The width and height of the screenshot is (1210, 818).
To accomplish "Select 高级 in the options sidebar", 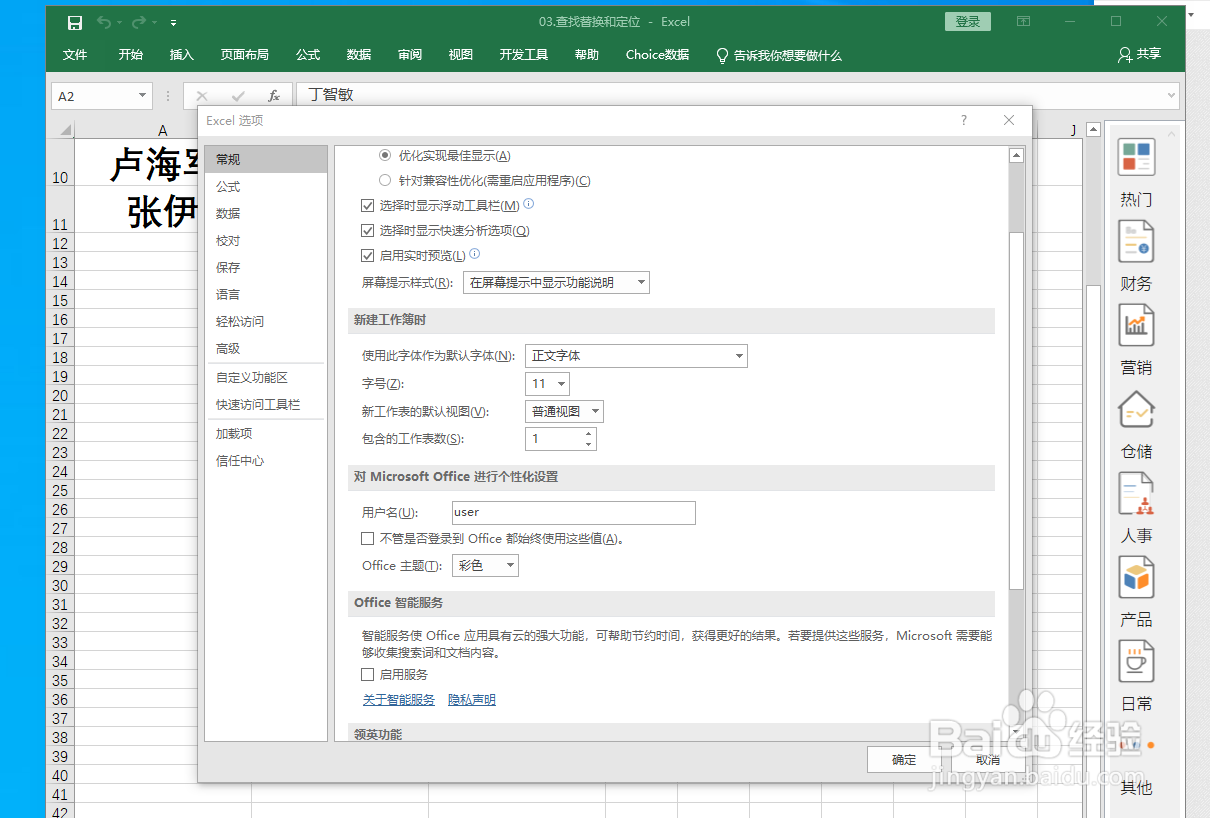I will click(x=228, y=348).
